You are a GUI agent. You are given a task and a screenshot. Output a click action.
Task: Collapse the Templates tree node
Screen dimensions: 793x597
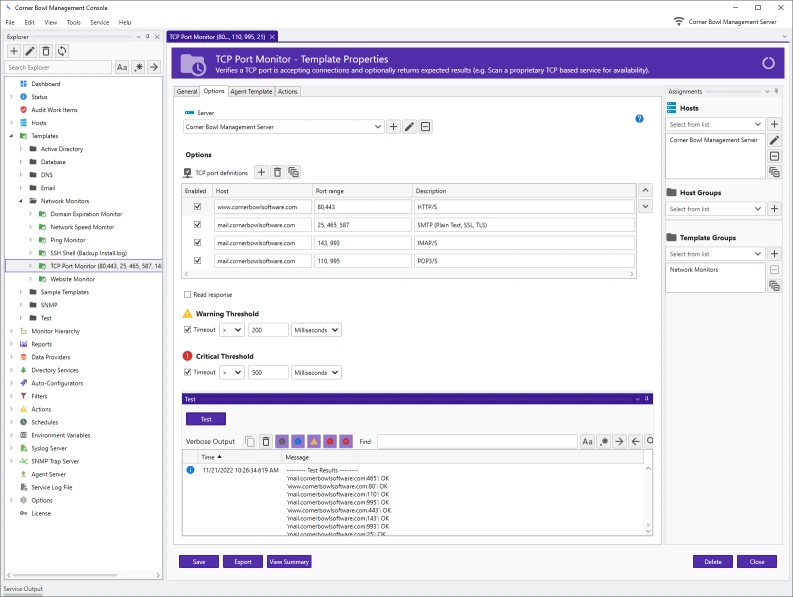12,136
